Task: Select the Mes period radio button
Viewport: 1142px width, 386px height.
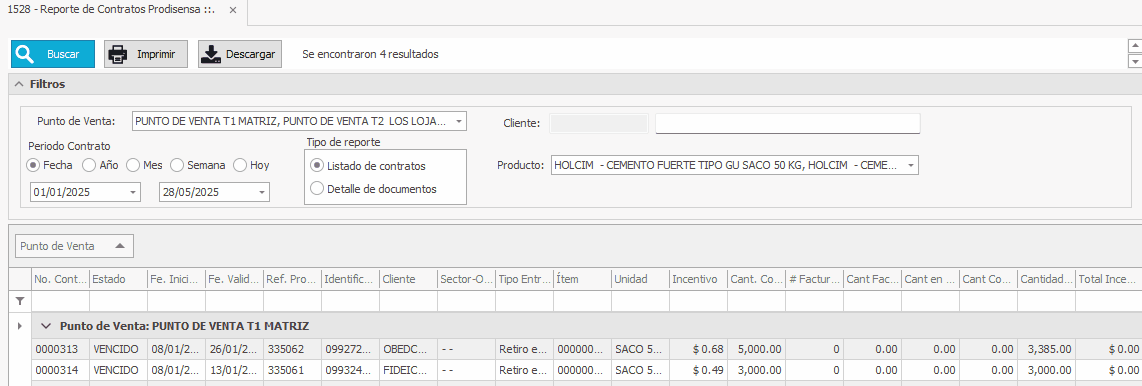Action: point(133,165)
